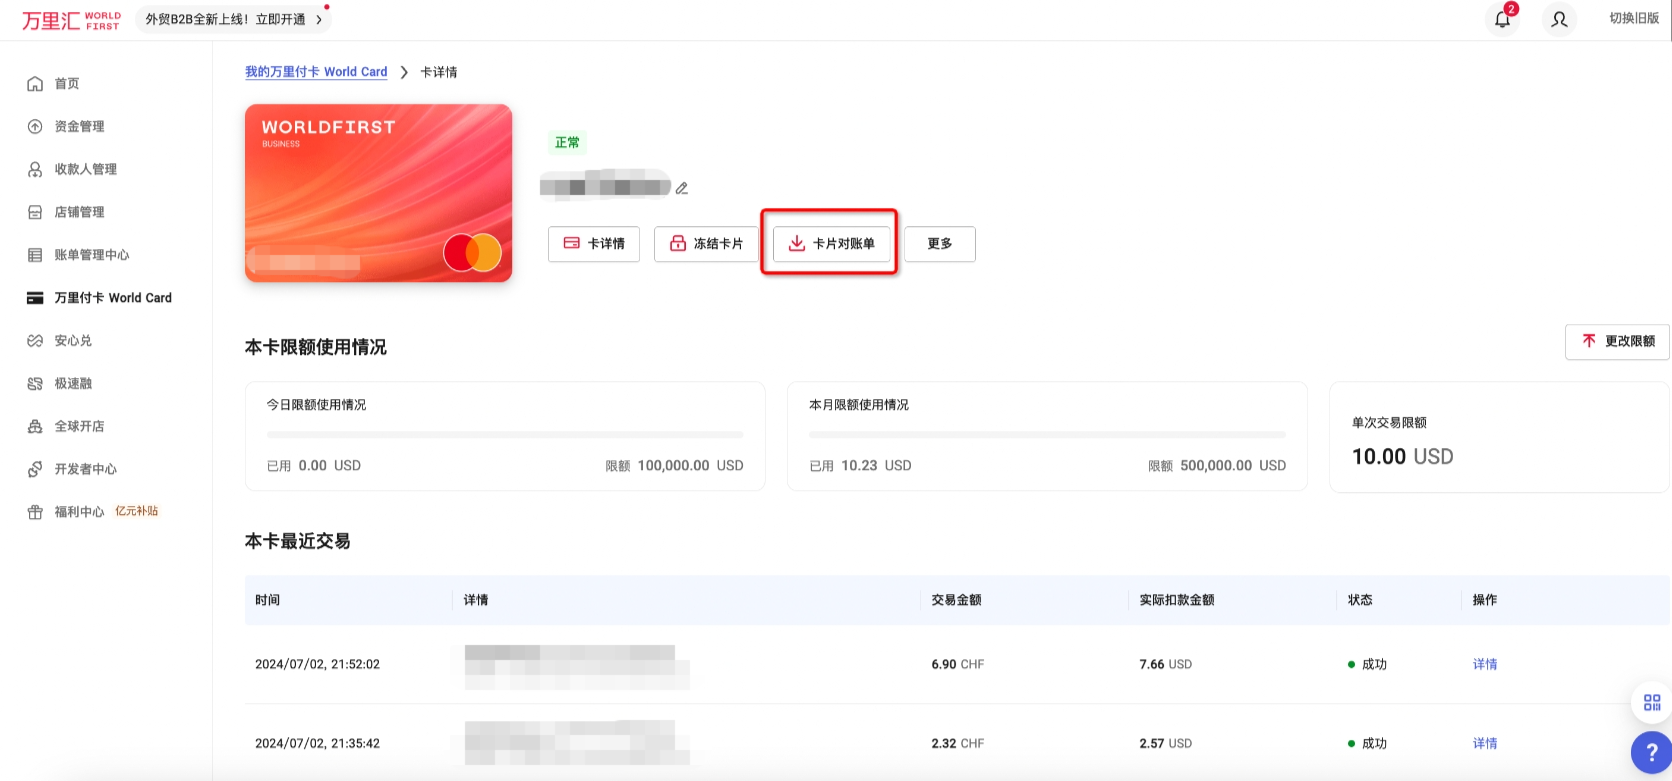Open the user account profile icon
Screen dimensions: 1672x781
1559,19
